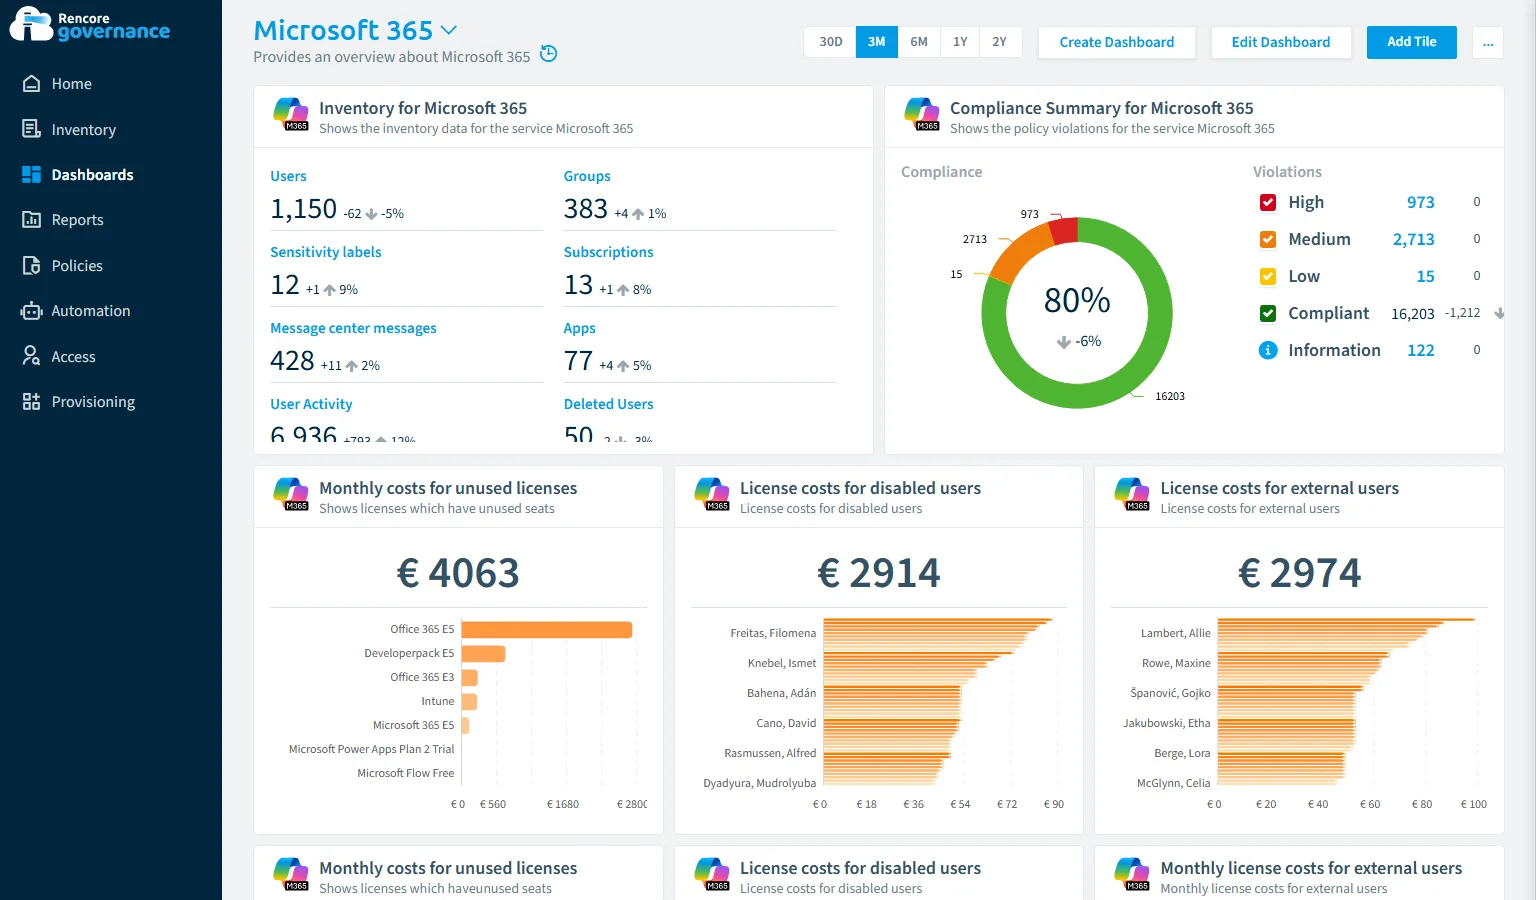Open the Users inventory link
The image size is (1536, 900).
(288, 176)
